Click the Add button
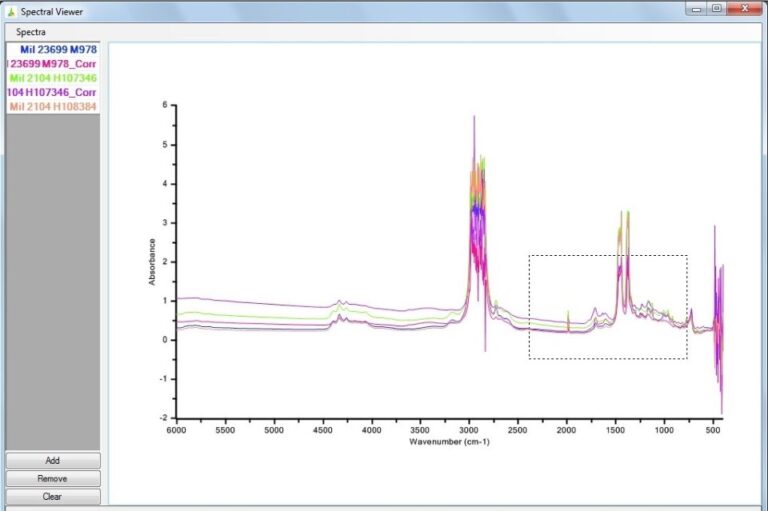768x511 pixels. tap(53, 461)
